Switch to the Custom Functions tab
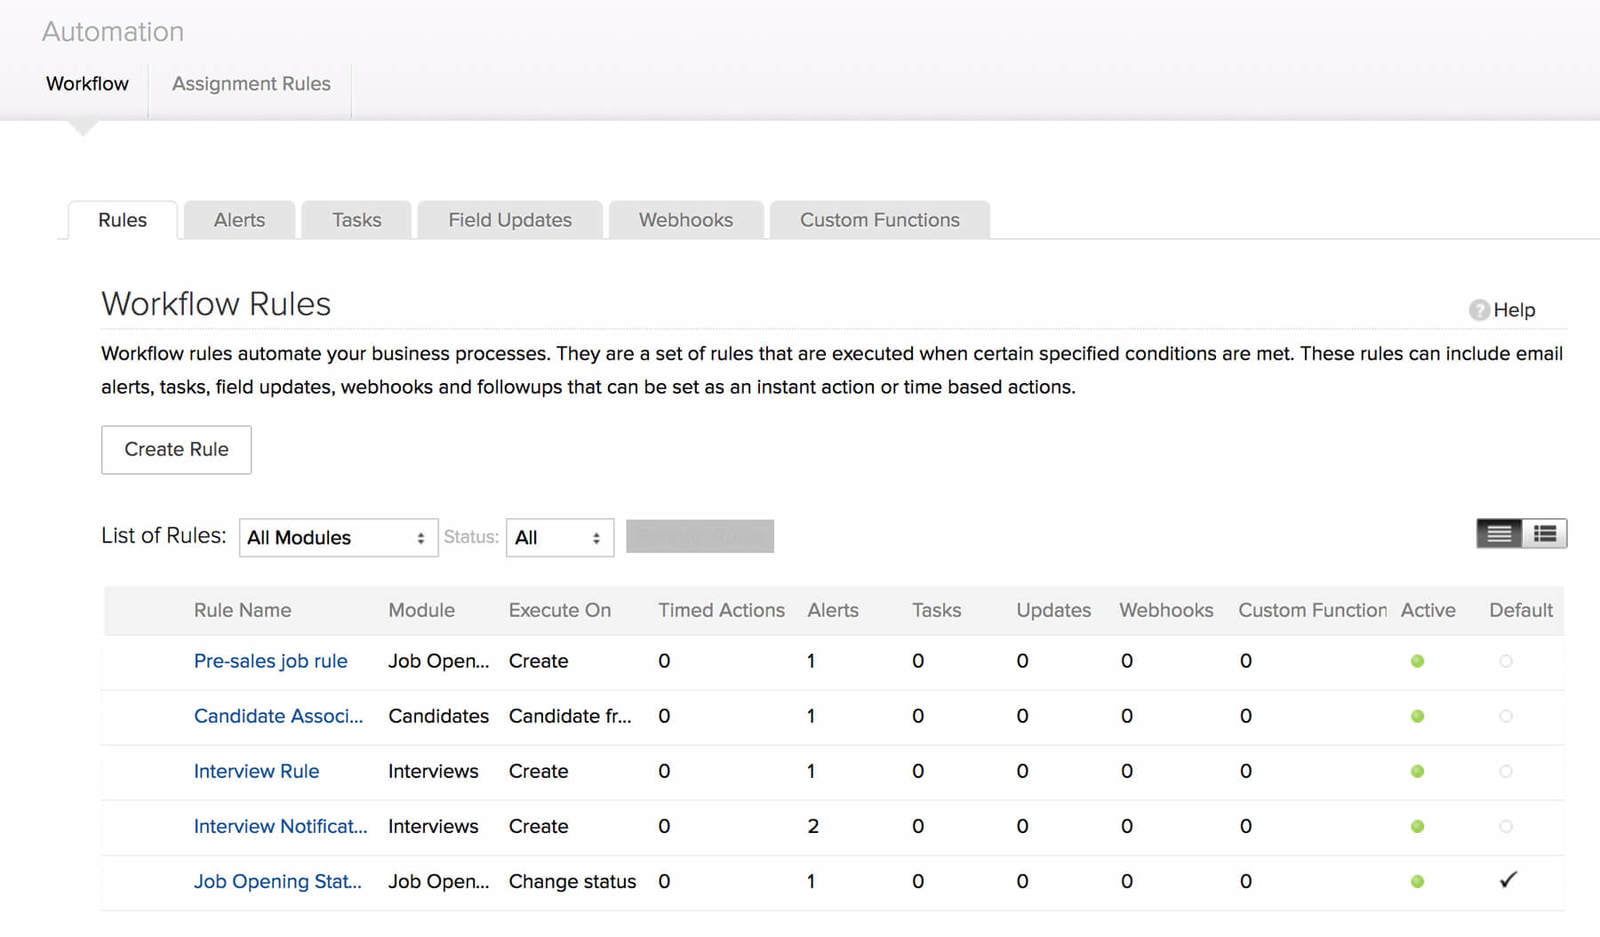 [x=880, y=220]
